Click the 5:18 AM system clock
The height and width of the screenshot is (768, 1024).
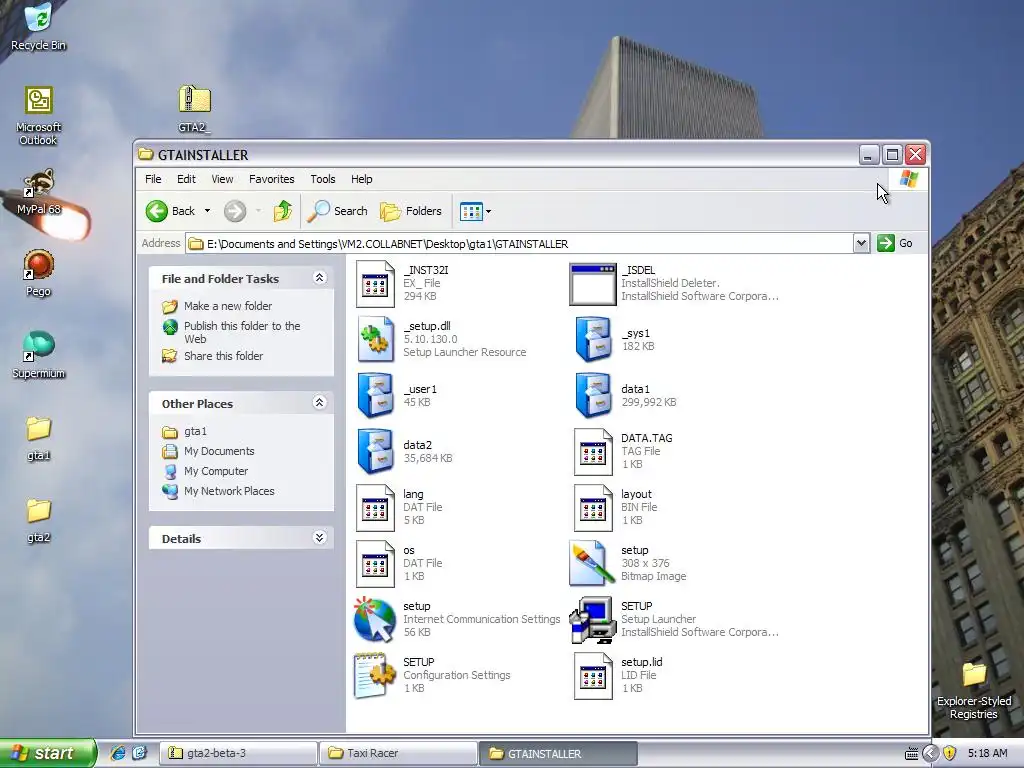coord(987,753)
